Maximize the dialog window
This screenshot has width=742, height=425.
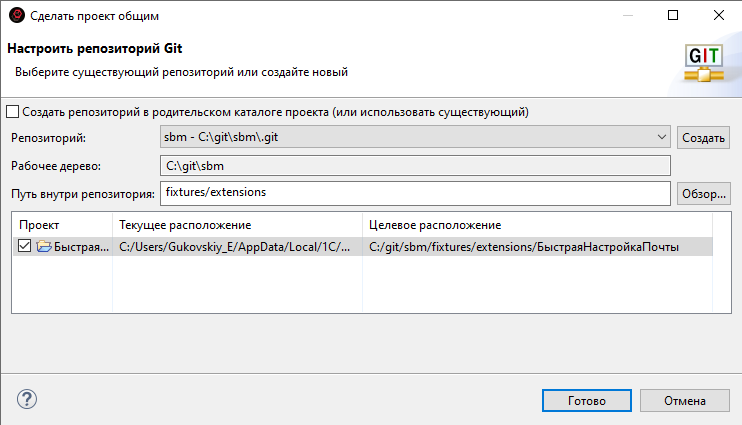coord(673,16)
